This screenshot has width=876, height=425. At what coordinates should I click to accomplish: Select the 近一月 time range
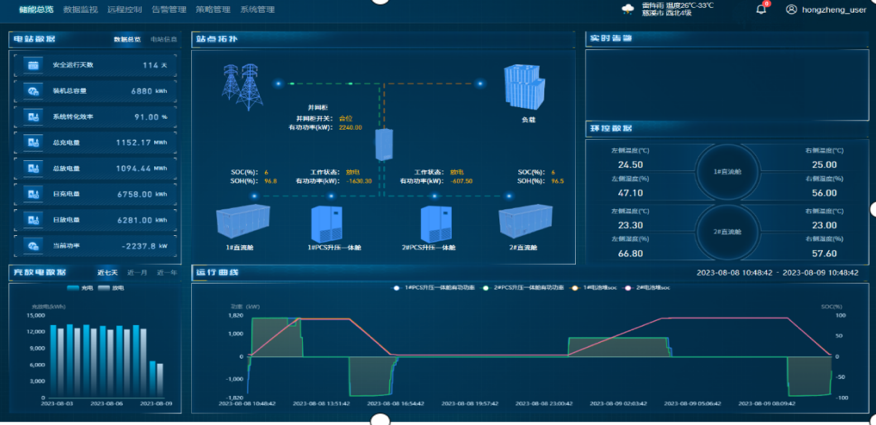coord(137,272)
